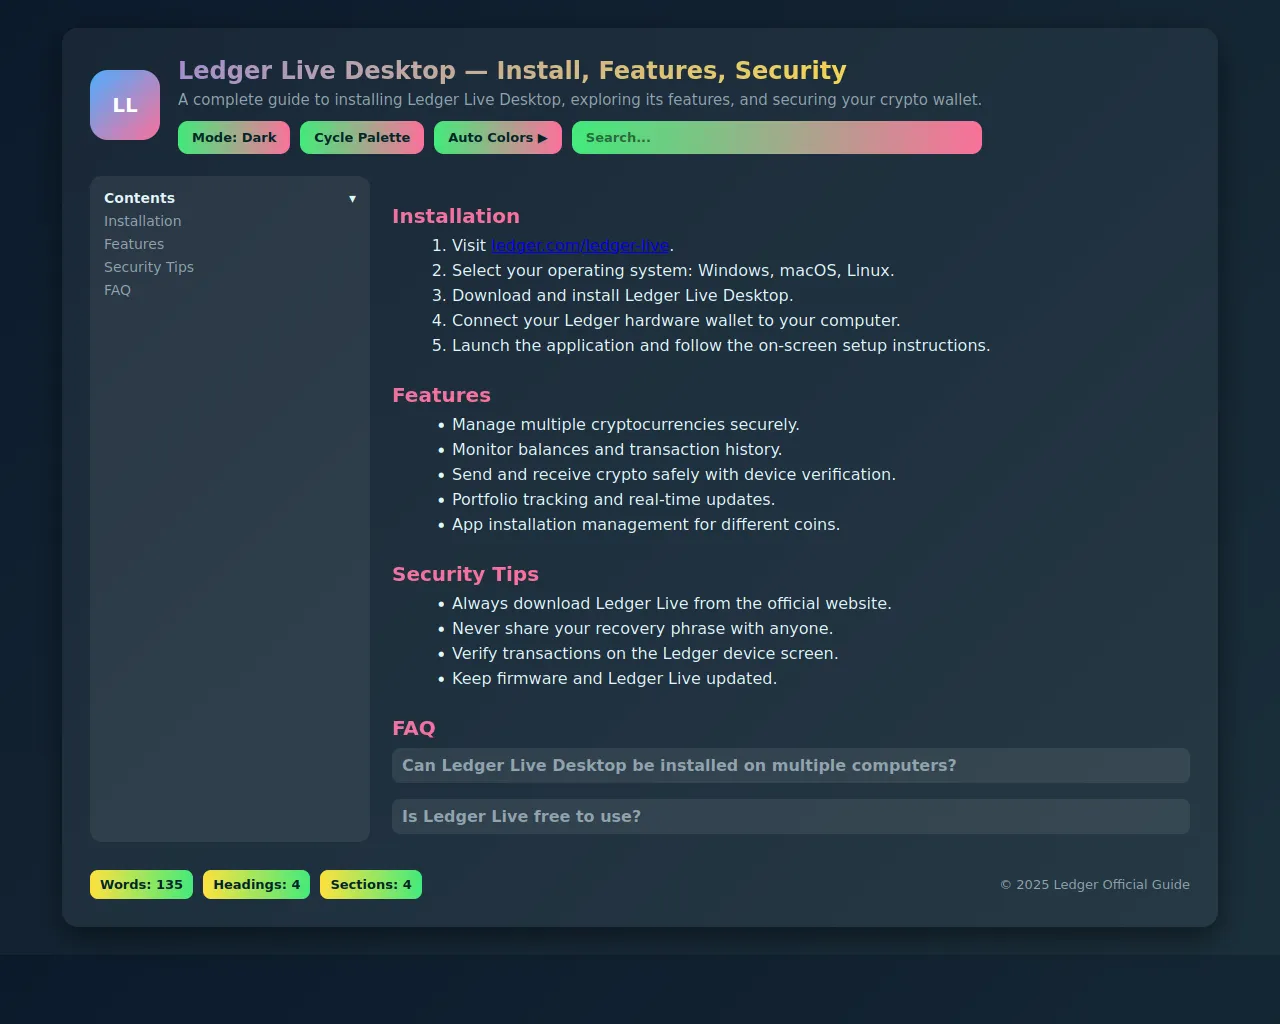Screen dimensions: 1280x1024
Task: Click 'Manage multiple cryptocurrencies securely' item
Action: (x=626, y=425)
